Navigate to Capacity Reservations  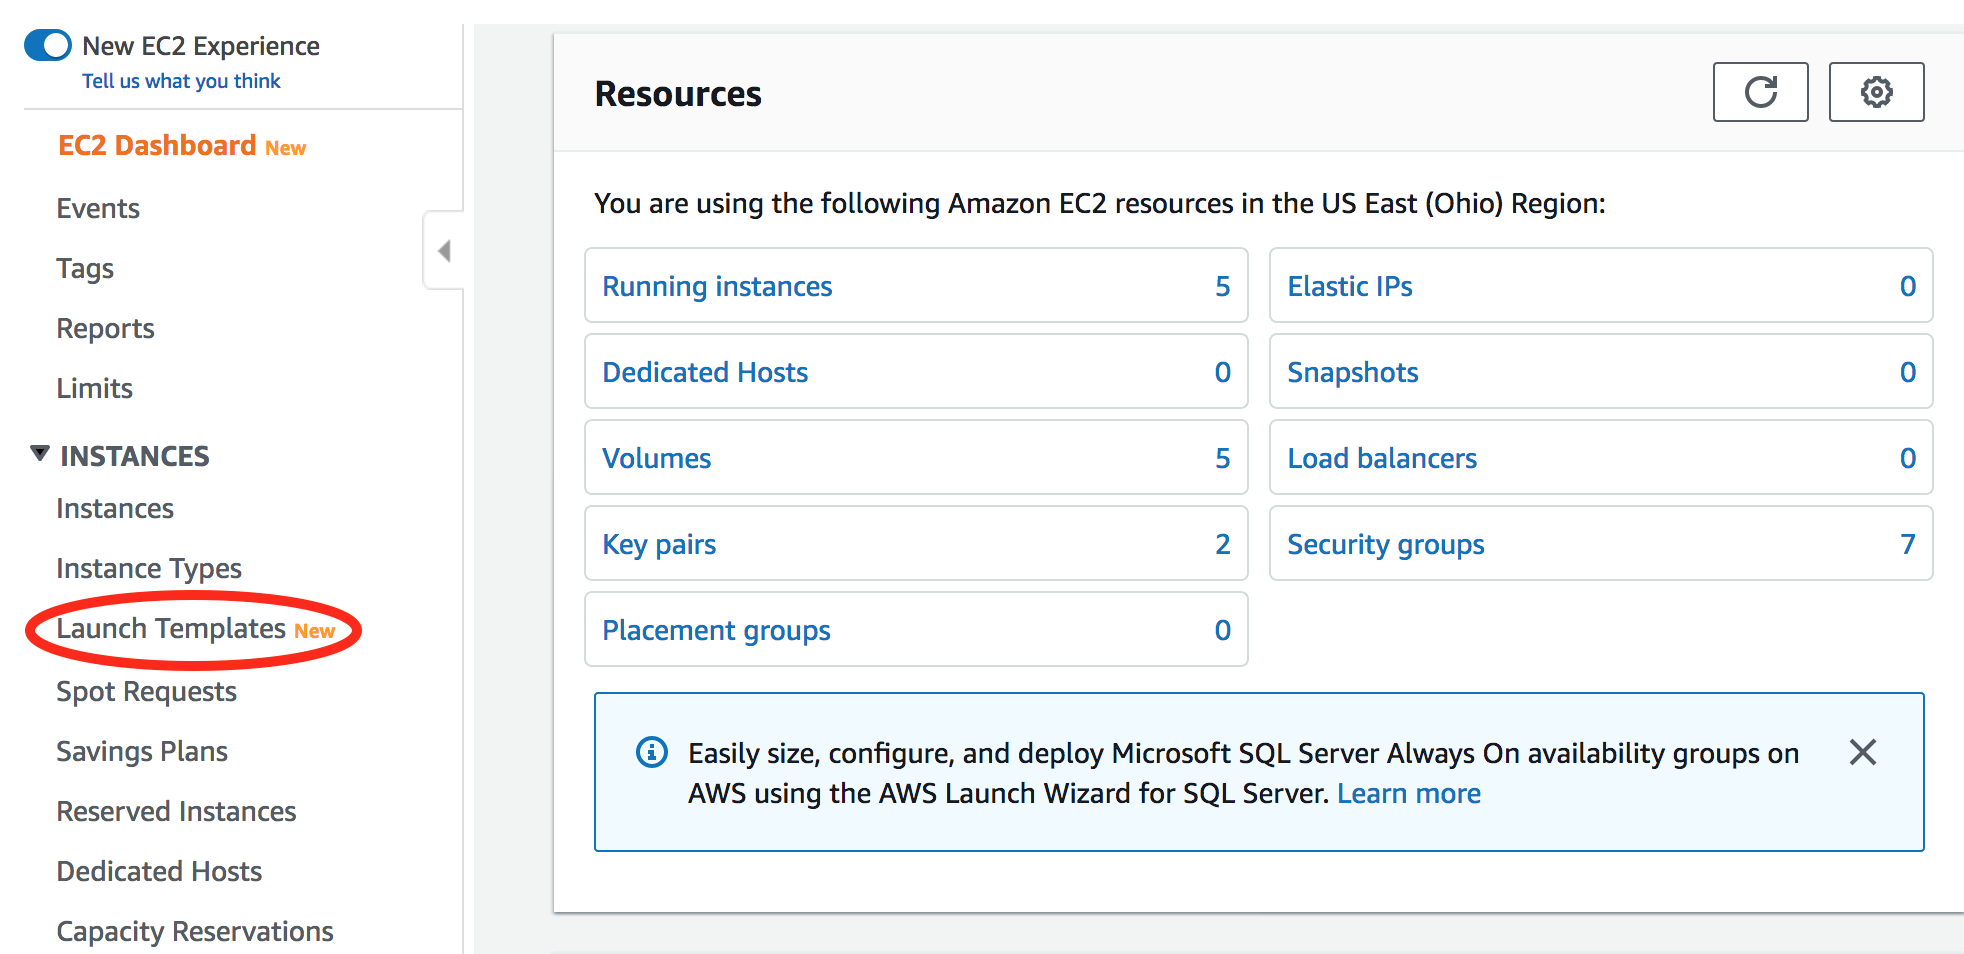[x=195, y=932]
